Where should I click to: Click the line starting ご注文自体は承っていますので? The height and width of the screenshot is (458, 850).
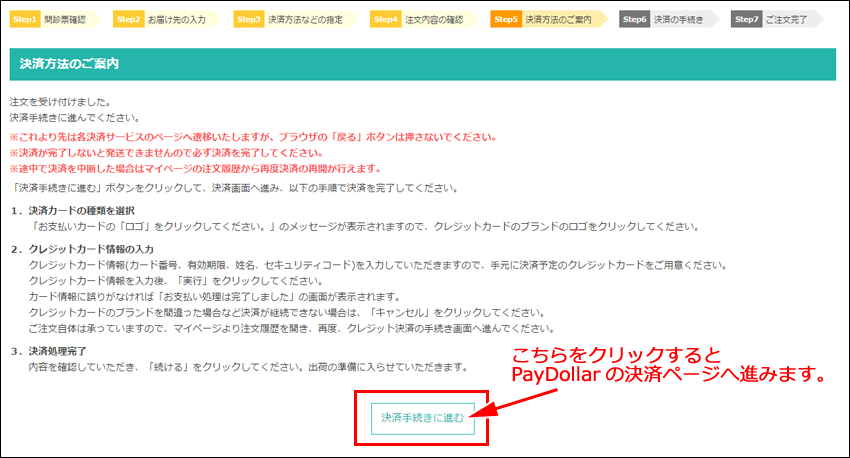click(x=292, y=328)
